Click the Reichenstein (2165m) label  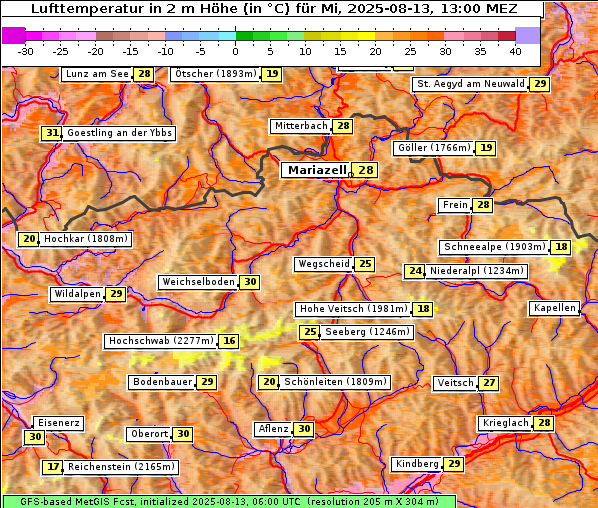(121, 467)
